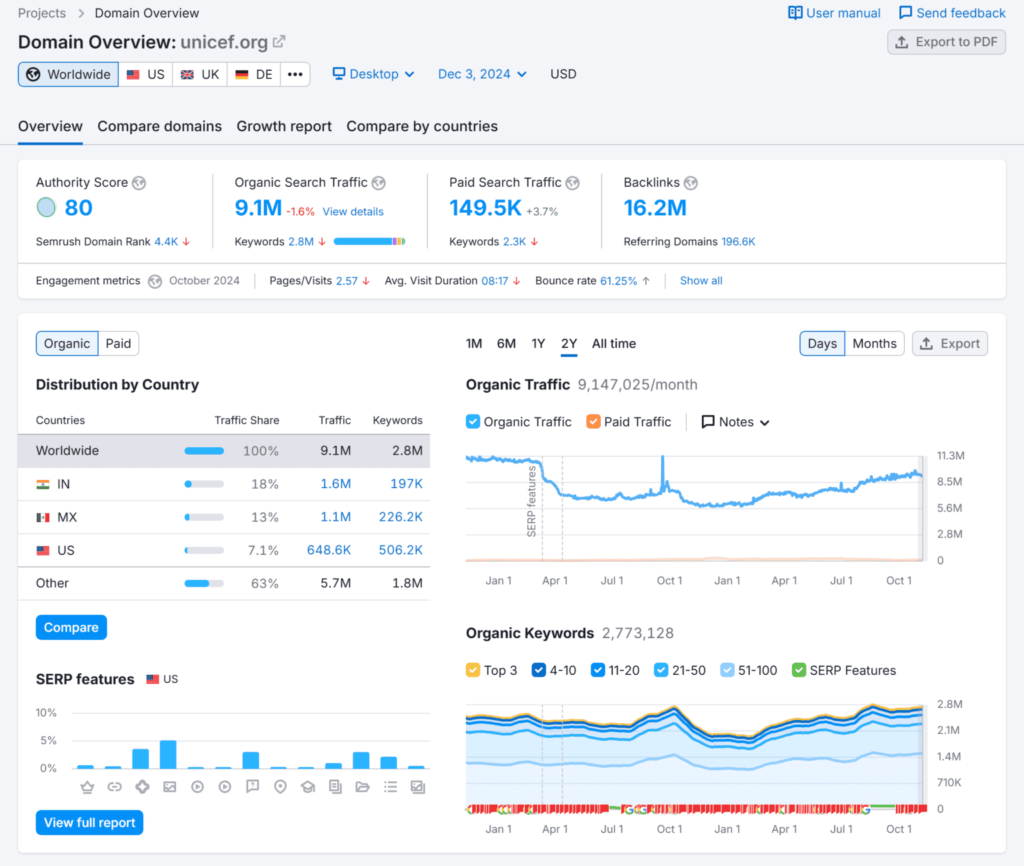Switch chart granularity to Months
This screenshot has height=866, width=1024.
(874, 344)
